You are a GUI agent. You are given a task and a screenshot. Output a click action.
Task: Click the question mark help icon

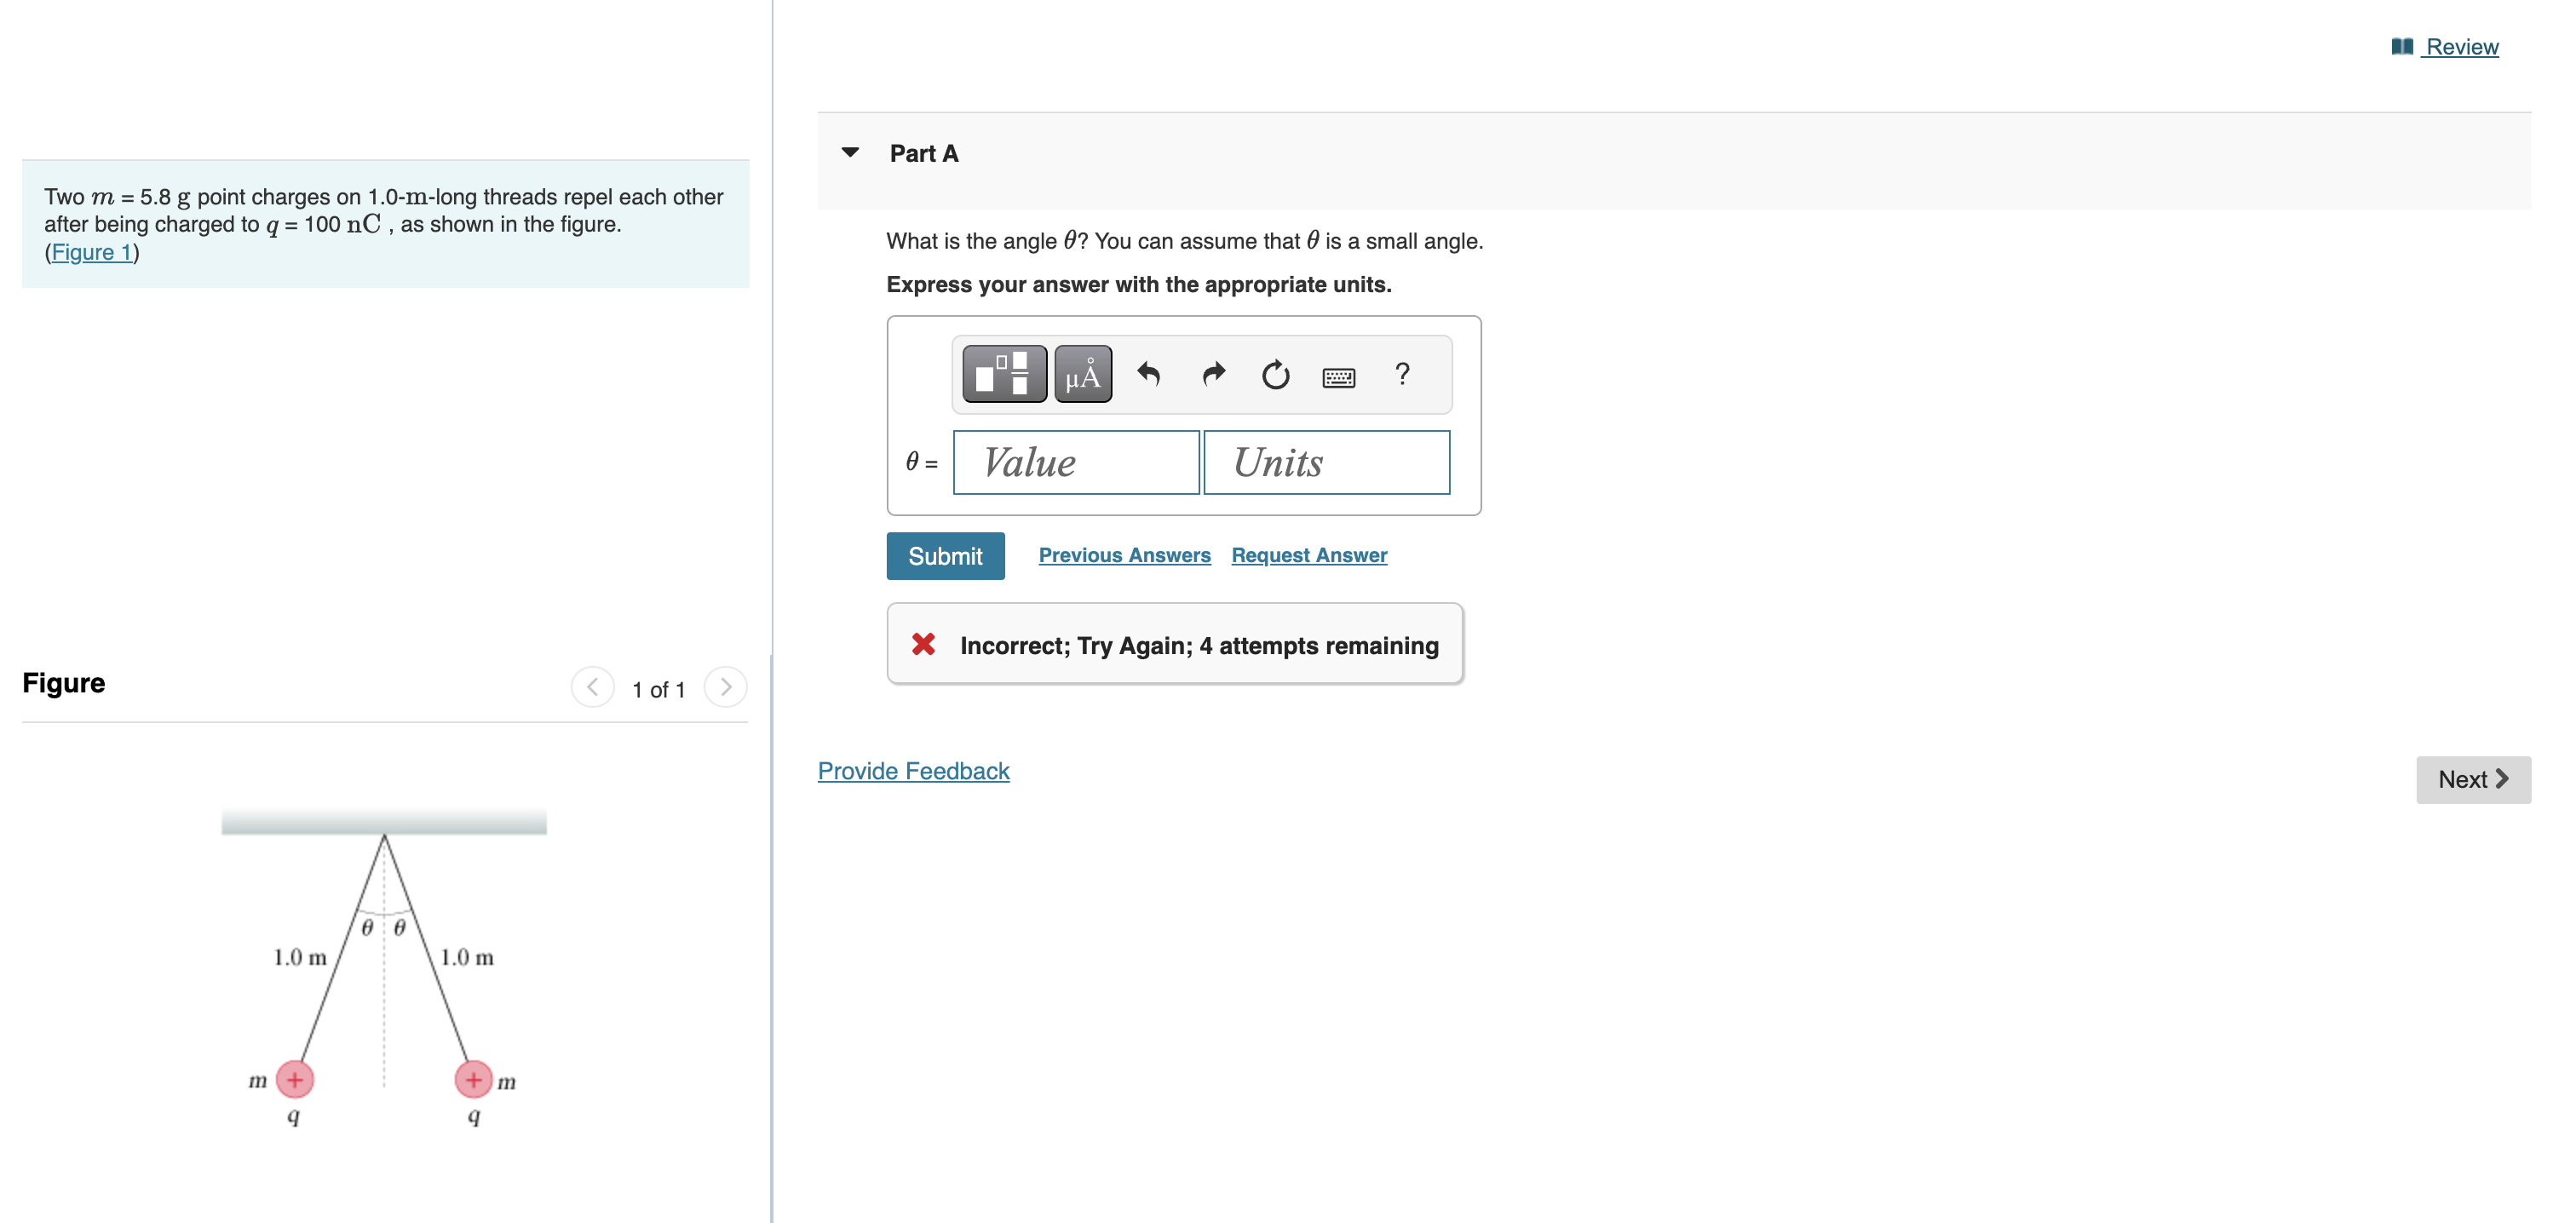[x=1402, y=374]
